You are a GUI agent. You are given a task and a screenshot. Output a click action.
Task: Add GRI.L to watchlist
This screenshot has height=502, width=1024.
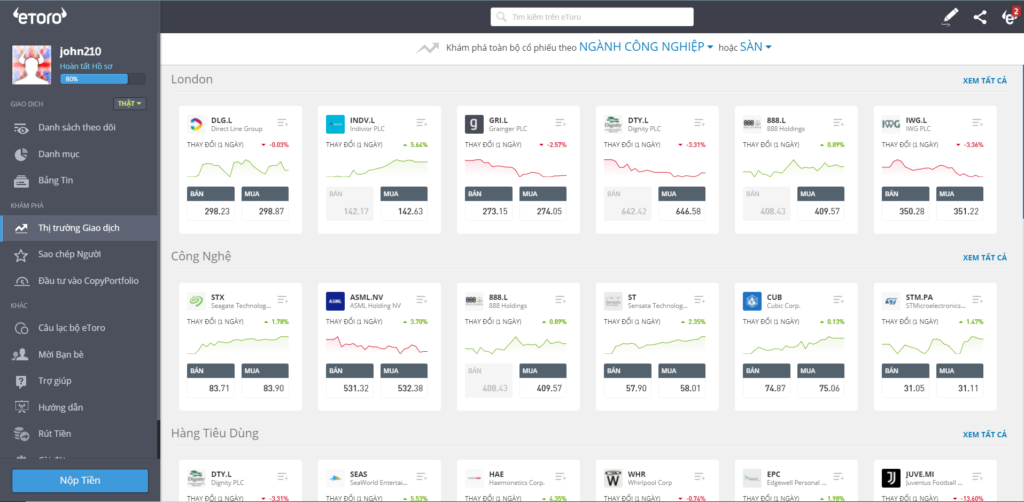click(561, 123)
